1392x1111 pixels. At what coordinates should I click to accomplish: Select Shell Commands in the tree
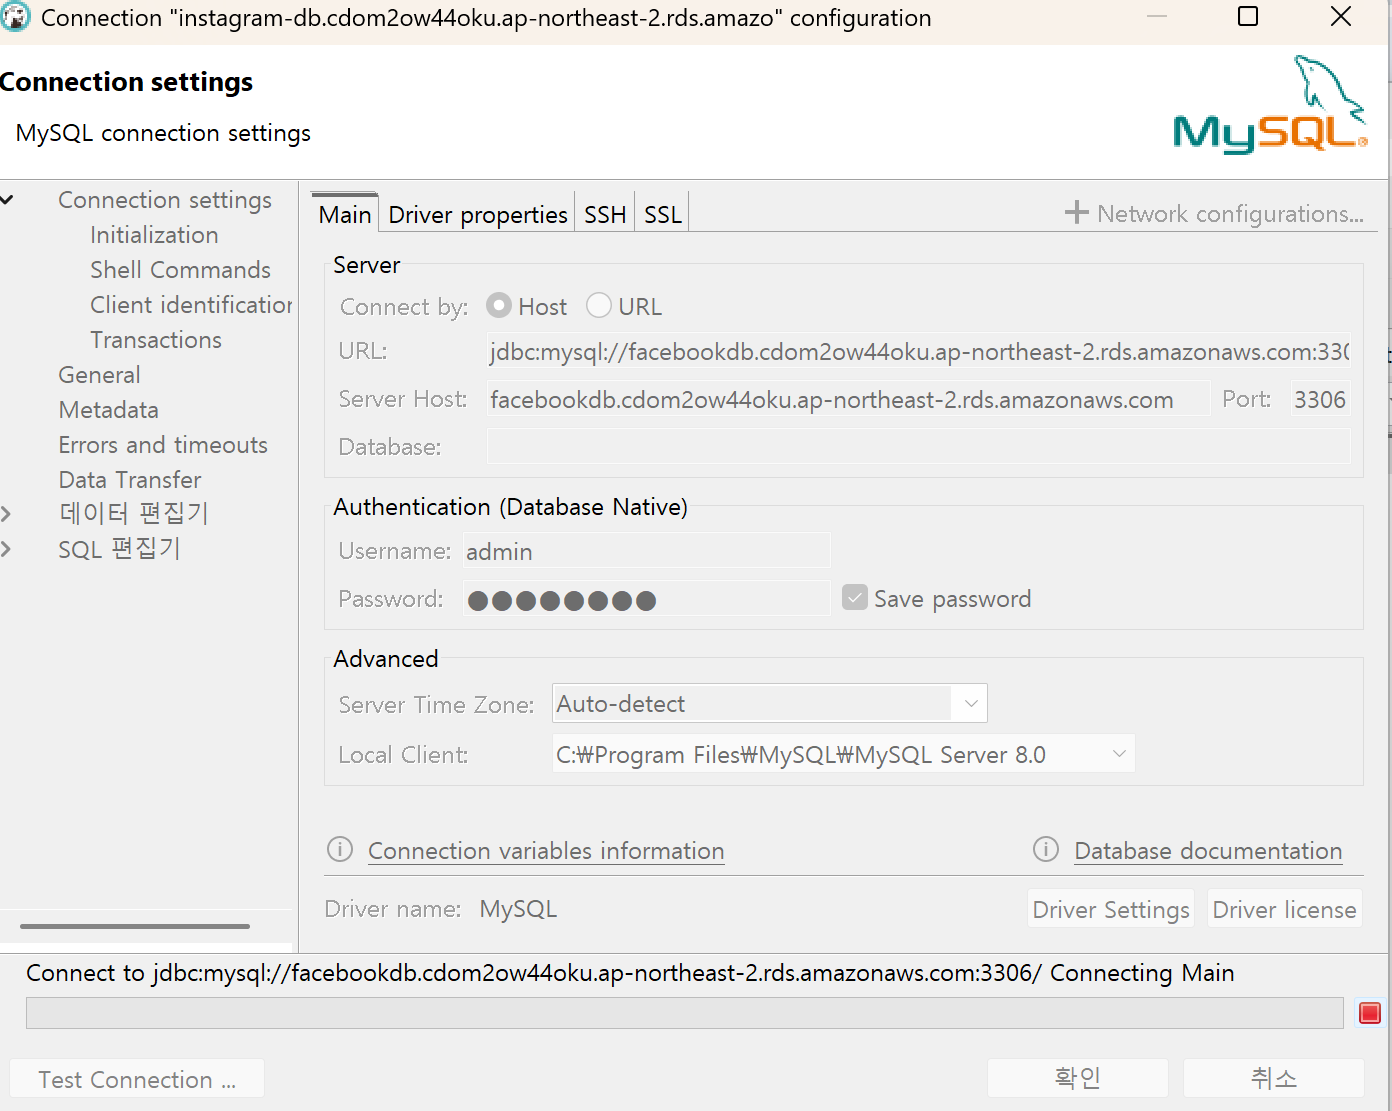click(180, 270)
